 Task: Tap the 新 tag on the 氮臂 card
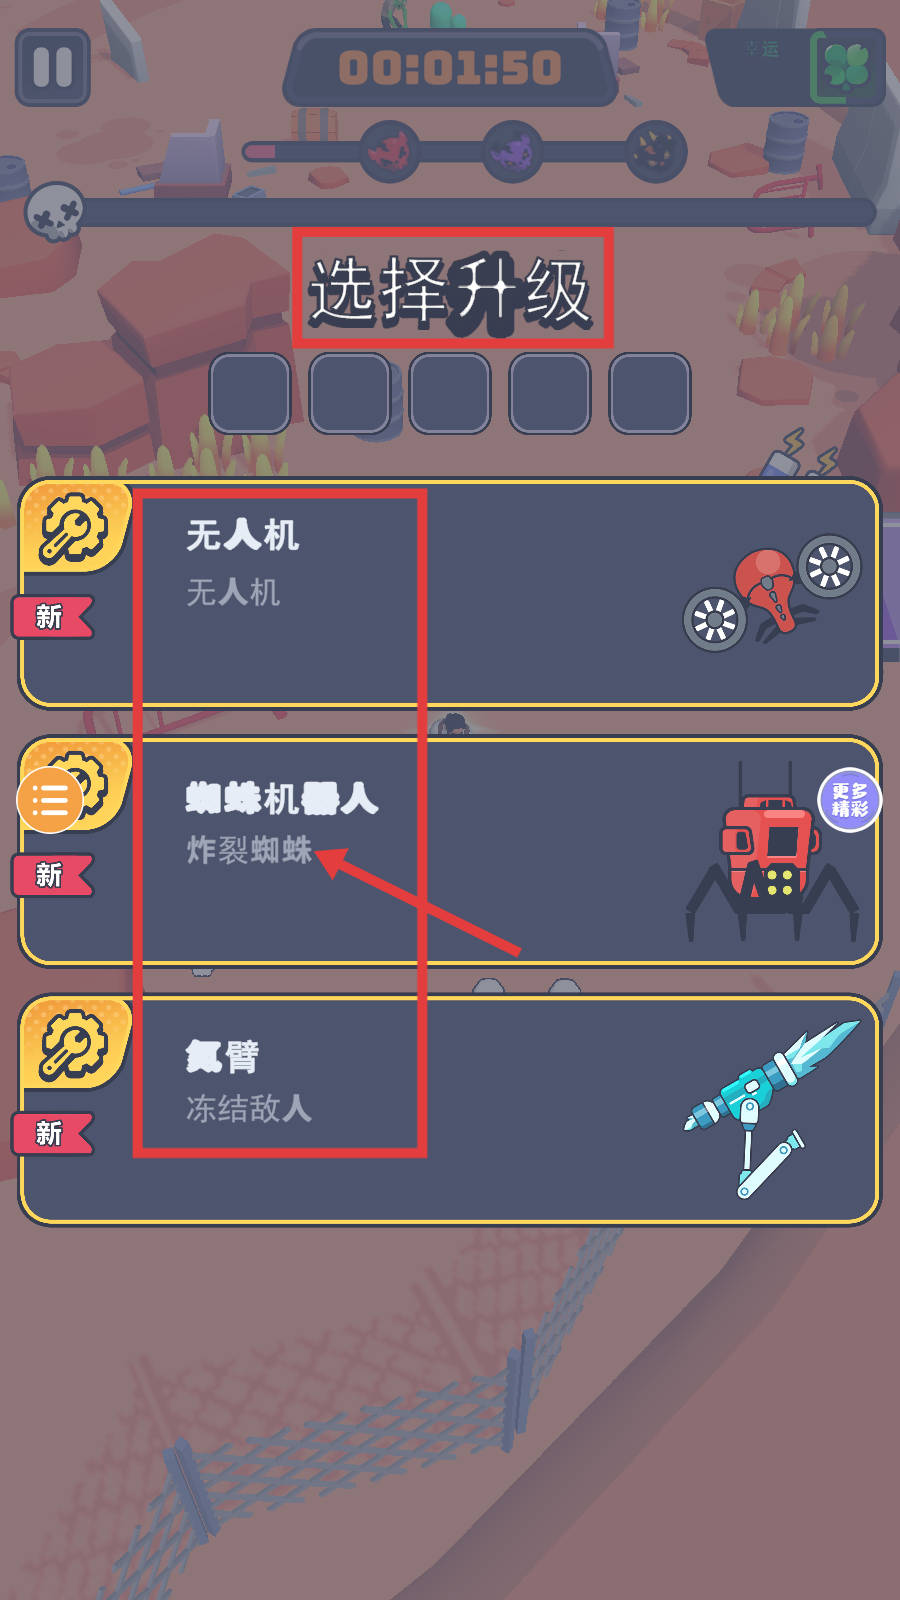pos(52,1133)
